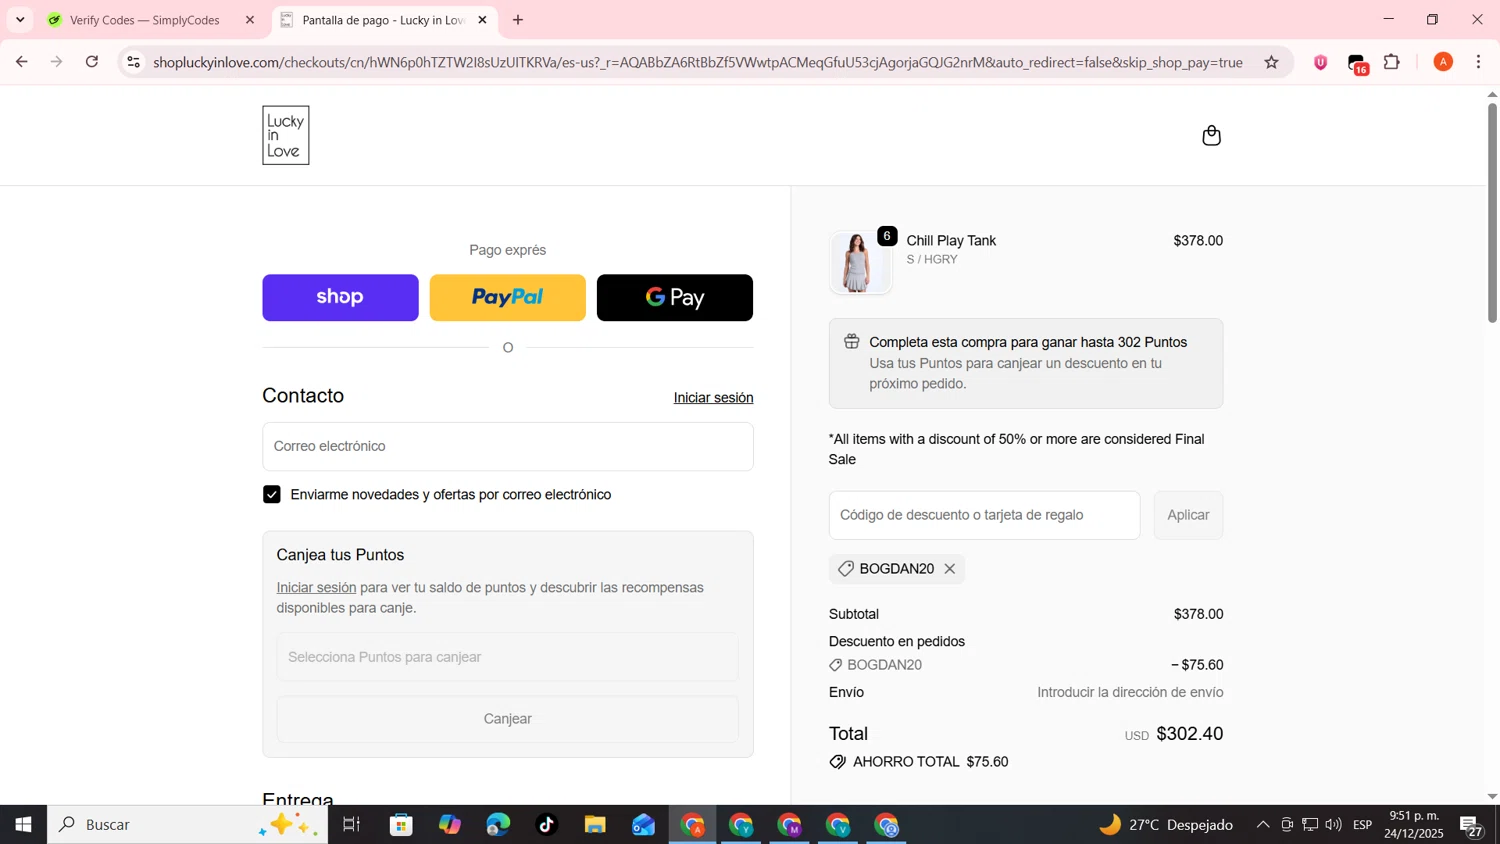
Task: Open Microsoft Store from taskbar
Action: tap(401, 825)
